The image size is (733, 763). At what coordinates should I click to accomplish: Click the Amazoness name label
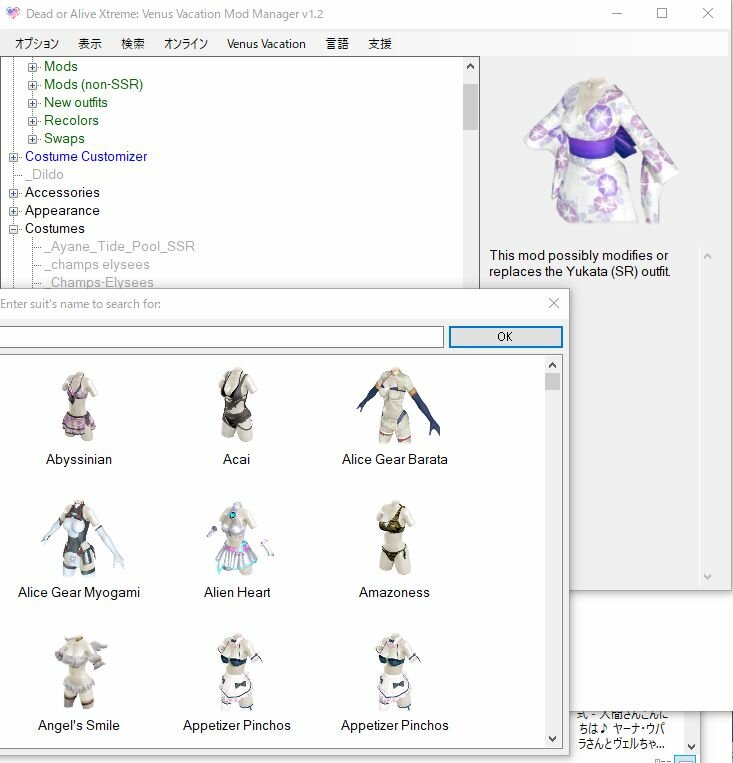[395, 592]
